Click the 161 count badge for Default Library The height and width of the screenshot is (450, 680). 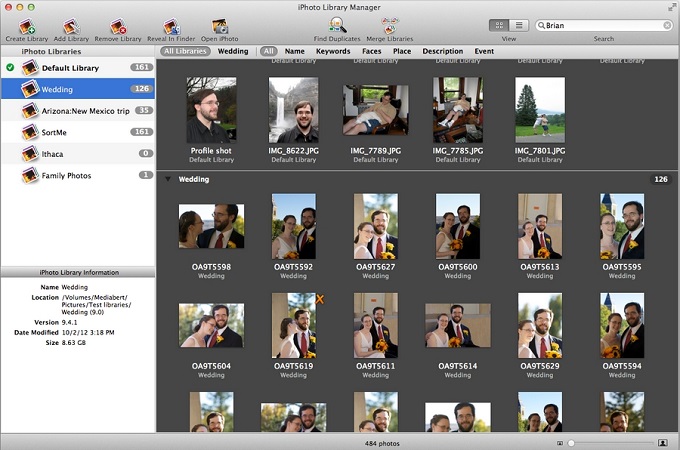point(141,67)
